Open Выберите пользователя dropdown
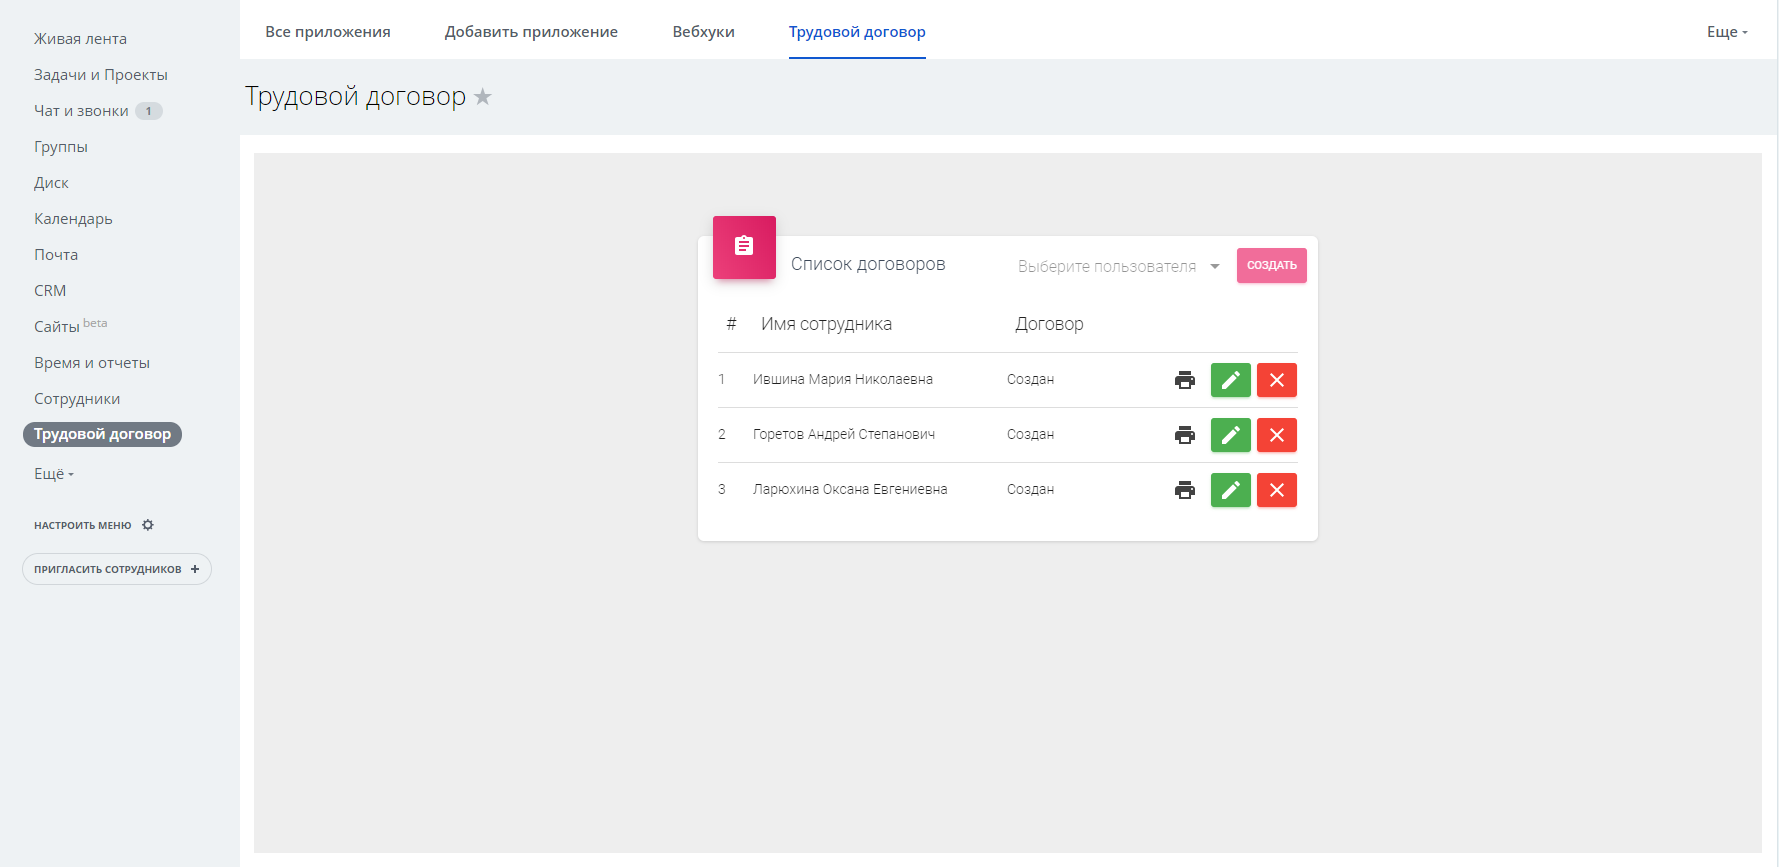Image resolution: width=1779 pixels, height=867 pixels. click(1118, 266)
